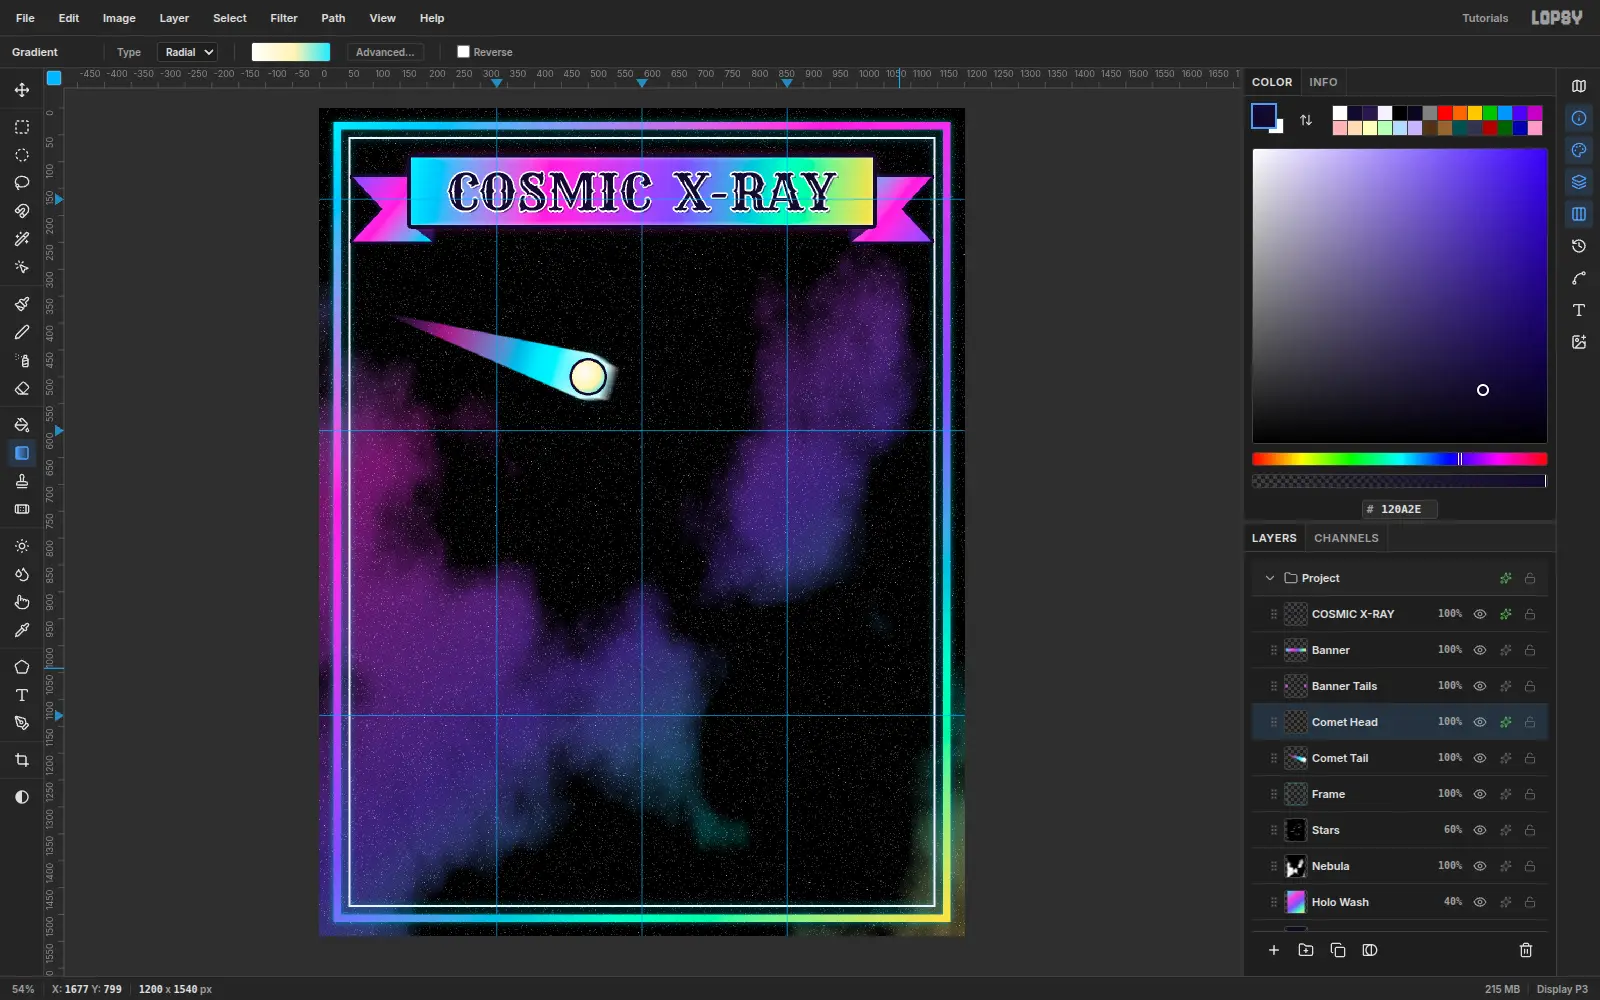Select the Move tool
The width and height of the screenshot is (1600, 1000).
click(22, 90)
